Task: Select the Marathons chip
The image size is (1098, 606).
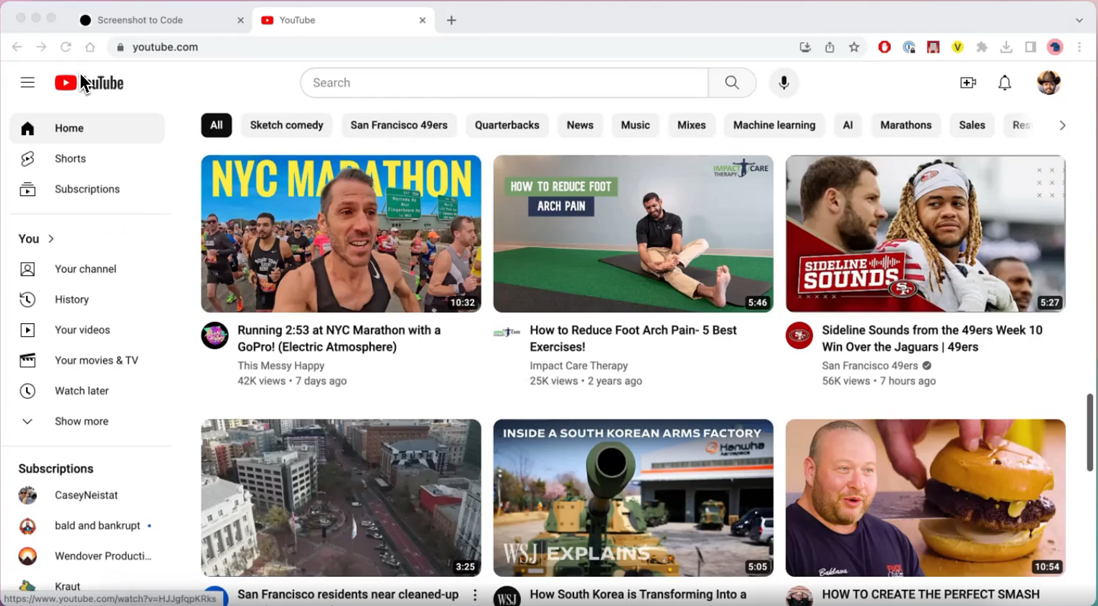Action: [905, 125]
